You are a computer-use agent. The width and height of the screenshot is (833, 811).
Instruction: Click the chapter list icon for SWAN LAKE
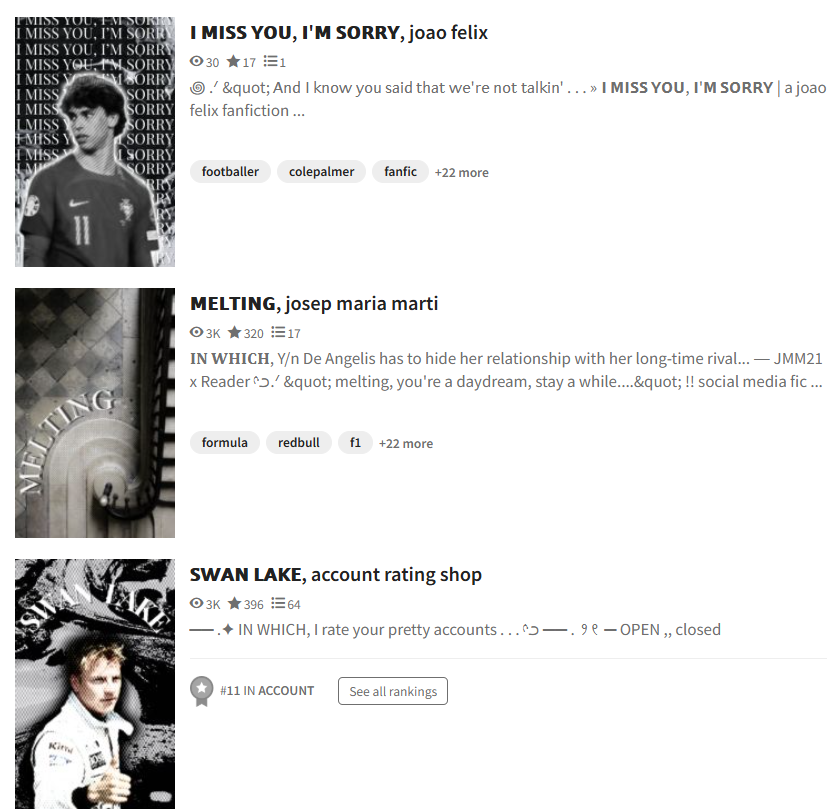click(278, 603)
